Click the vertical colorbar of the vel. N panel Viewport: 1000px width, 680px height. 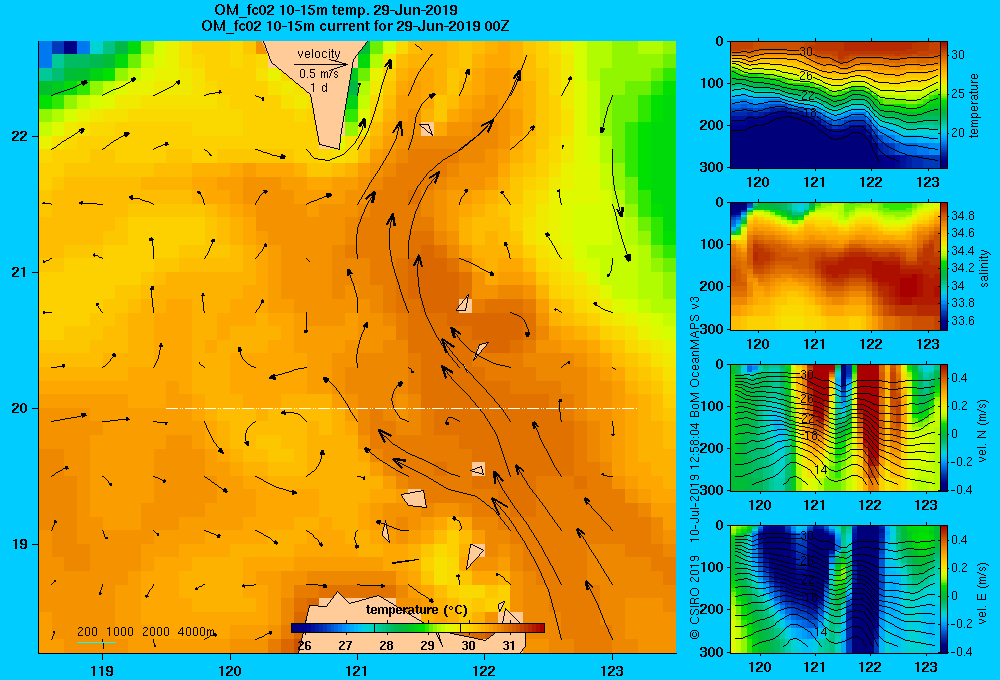[944, 427]
